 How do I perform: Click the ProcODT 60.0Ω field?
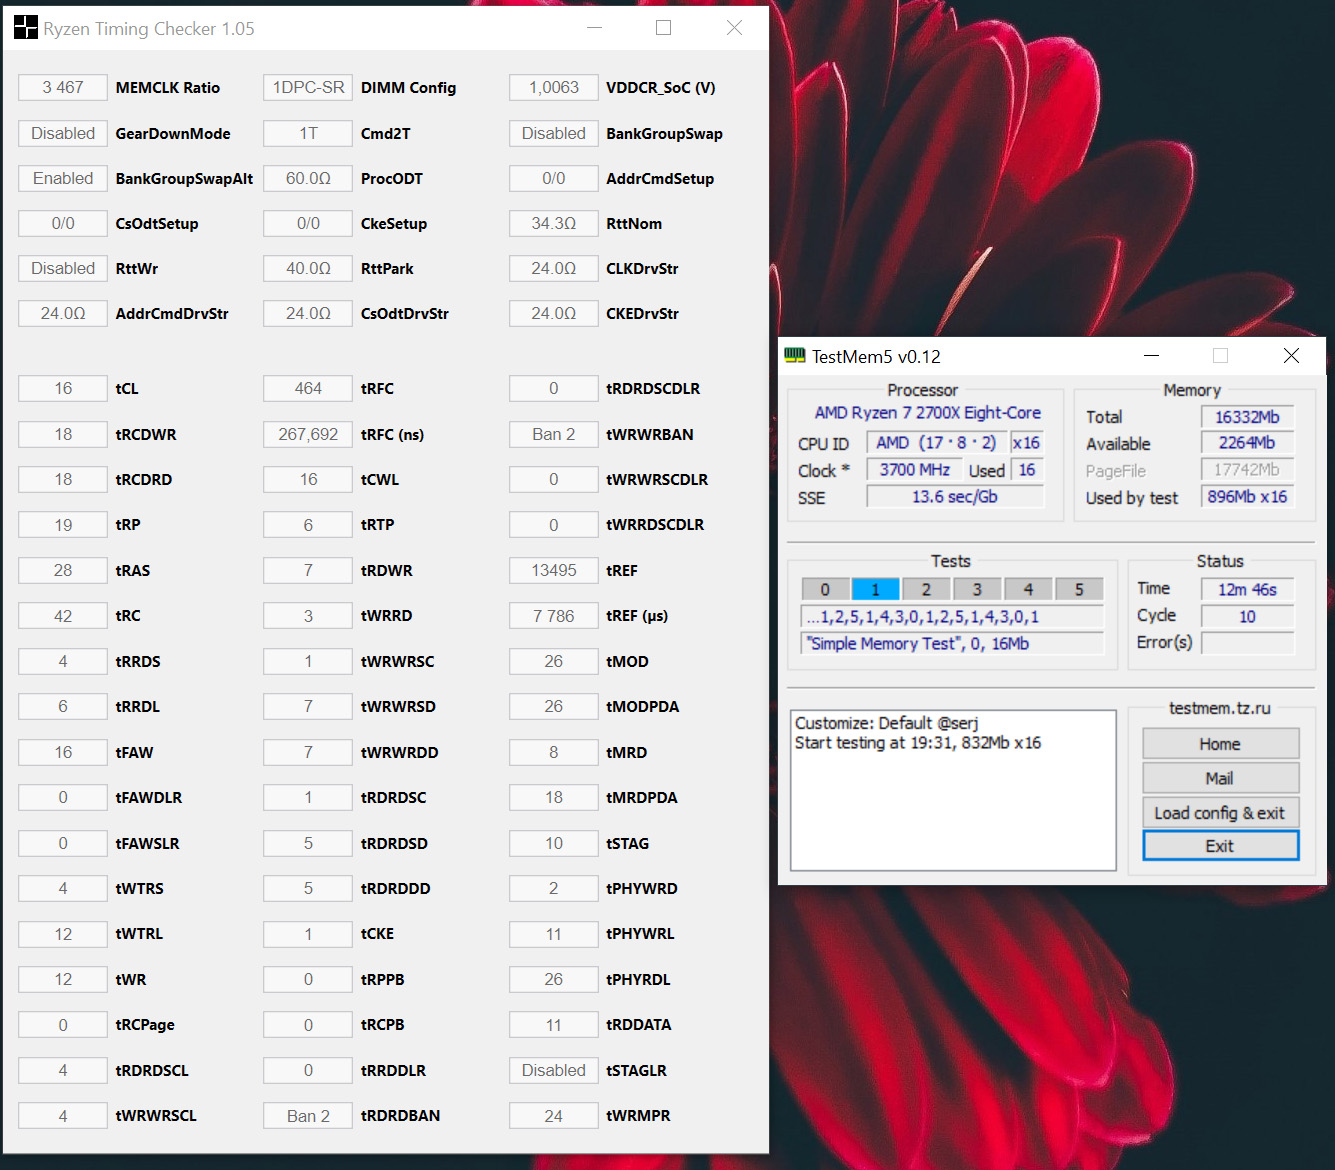[x=308, y=178]
